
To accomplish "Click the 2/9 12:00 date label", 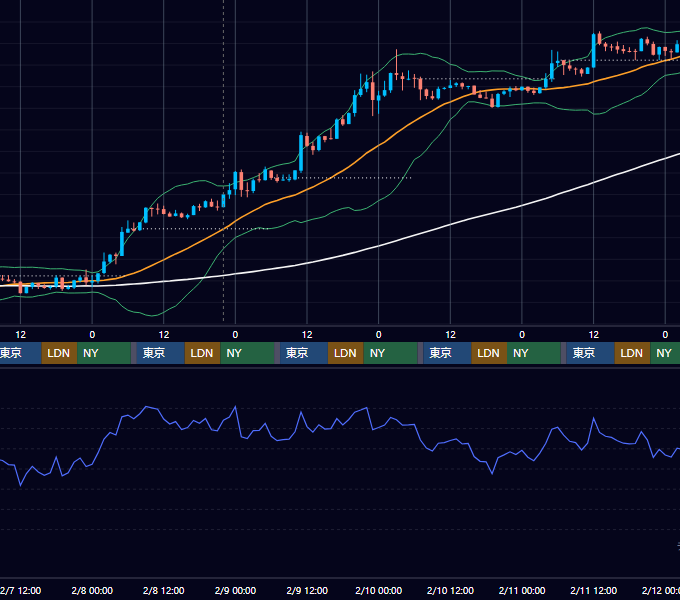I will click(x=307, y=590).
